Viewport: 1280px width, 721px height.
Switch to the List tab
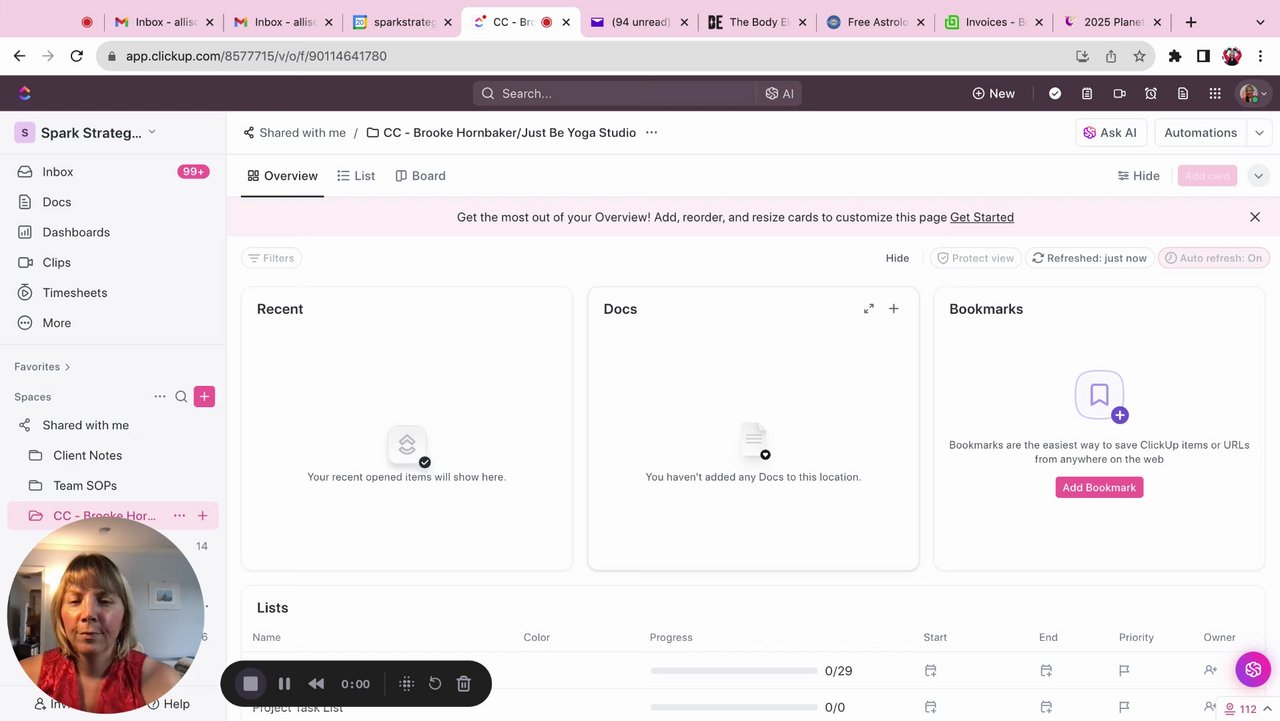[356, 176]
